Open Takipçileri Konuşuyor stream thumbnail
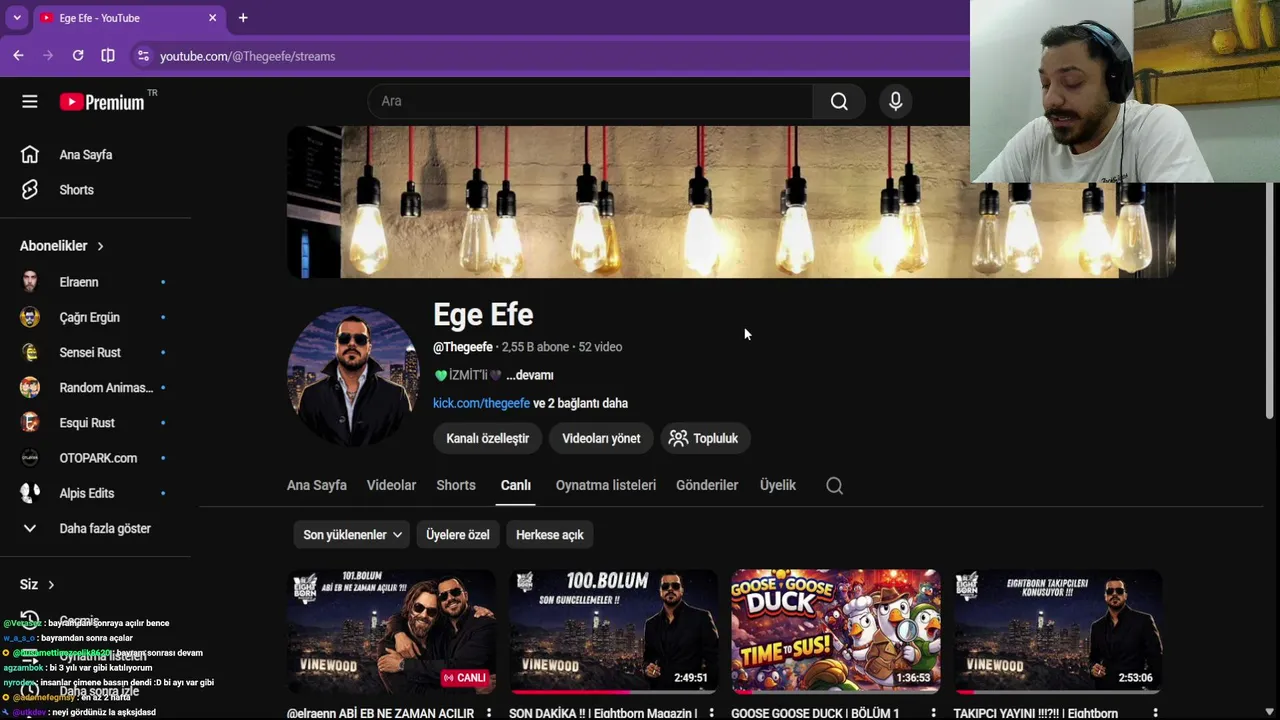The height and width of the screenshot is (720, 1280). click(x=1057, y=632)
